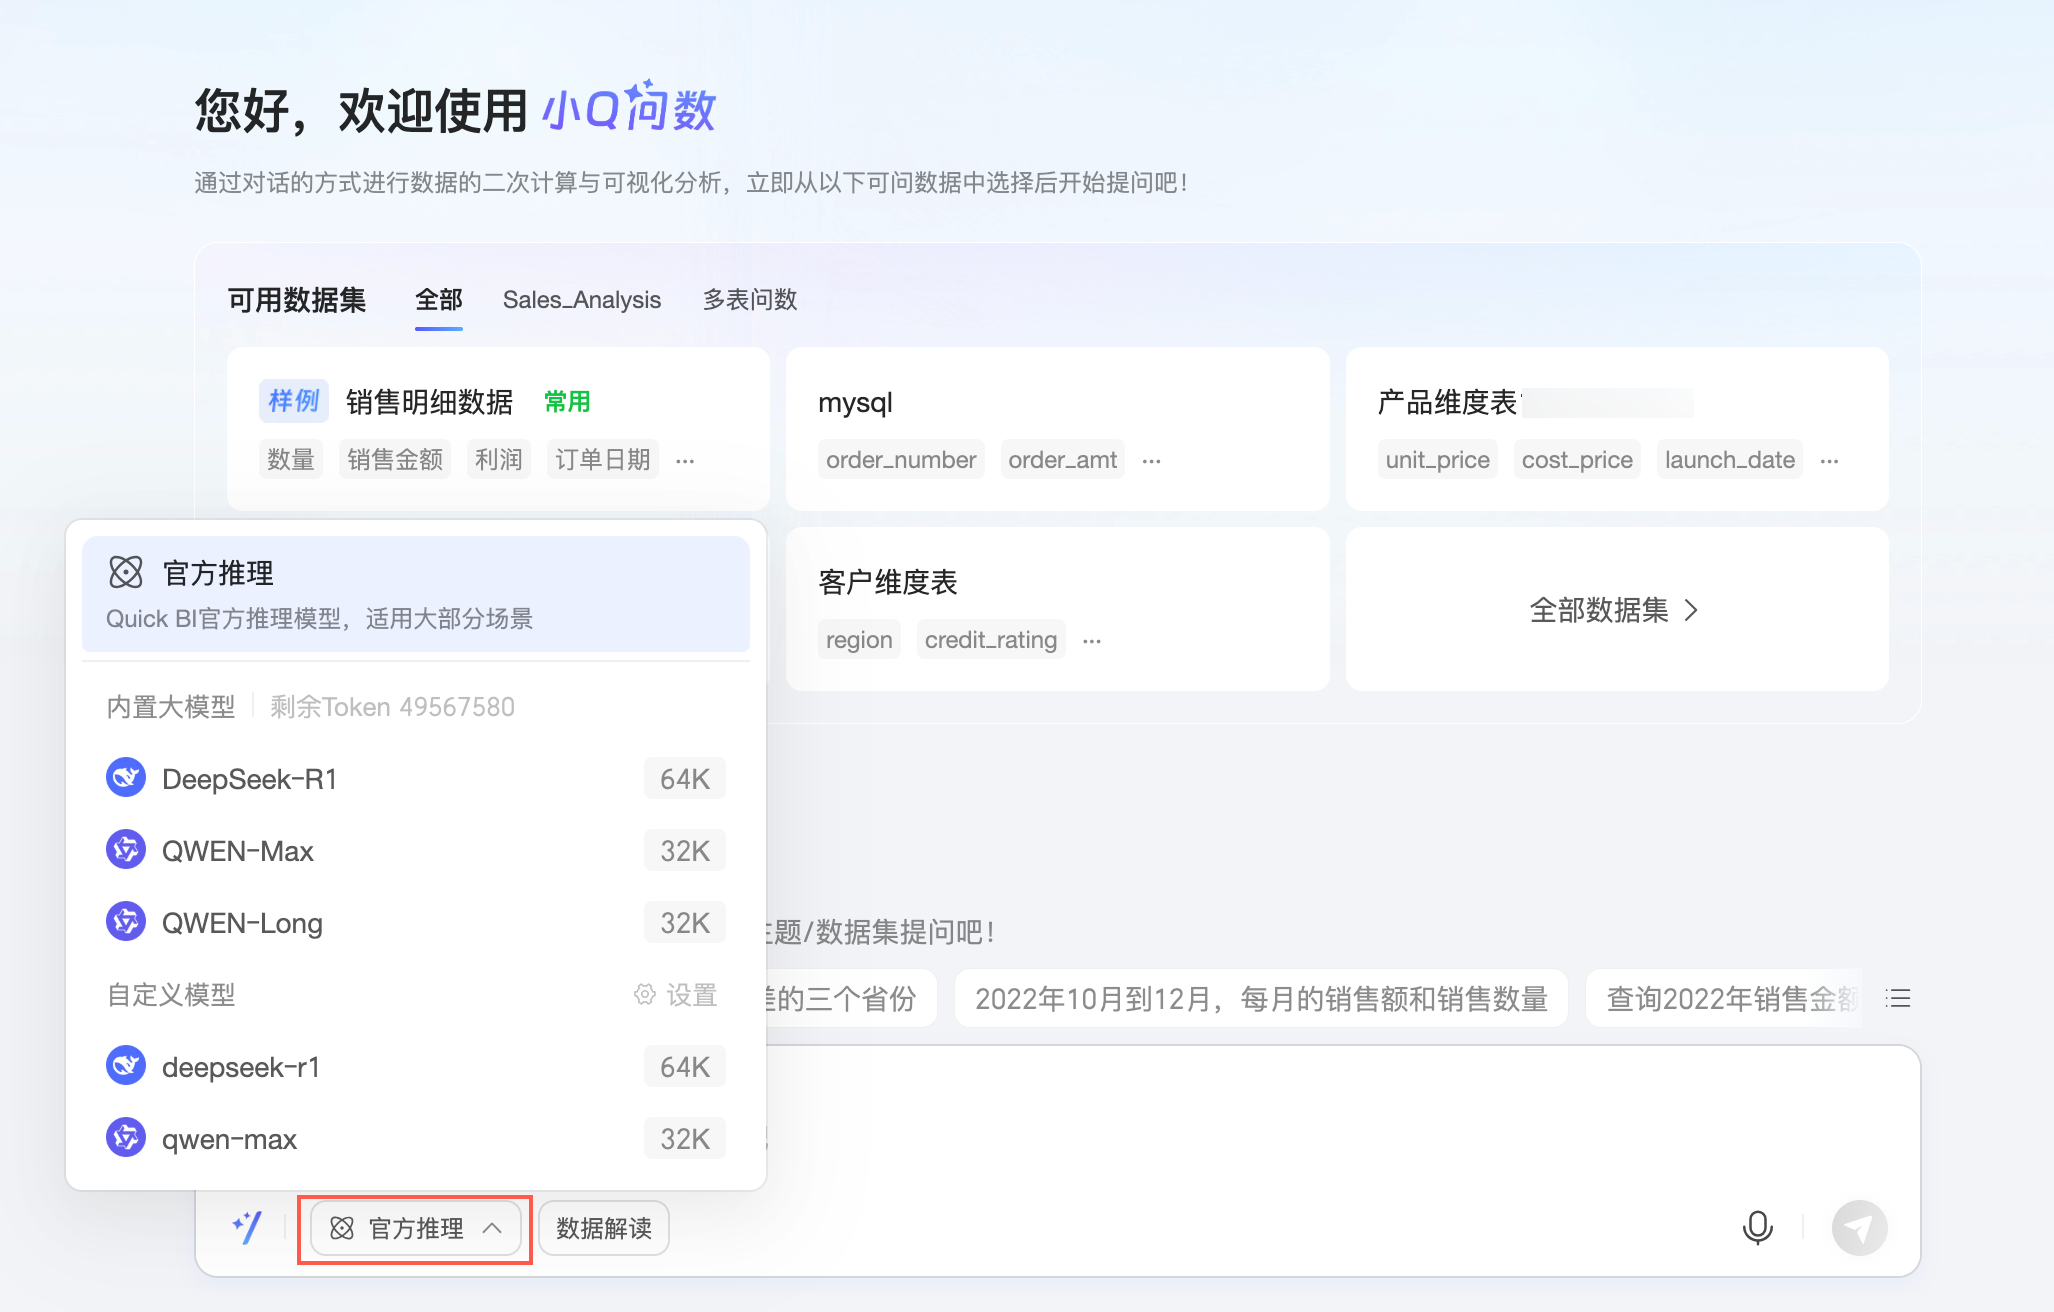This screenshot has height=1312, width=2054.
Task: Expand more fields on 销售明细数据 card
Action: [x=685, y=461]
